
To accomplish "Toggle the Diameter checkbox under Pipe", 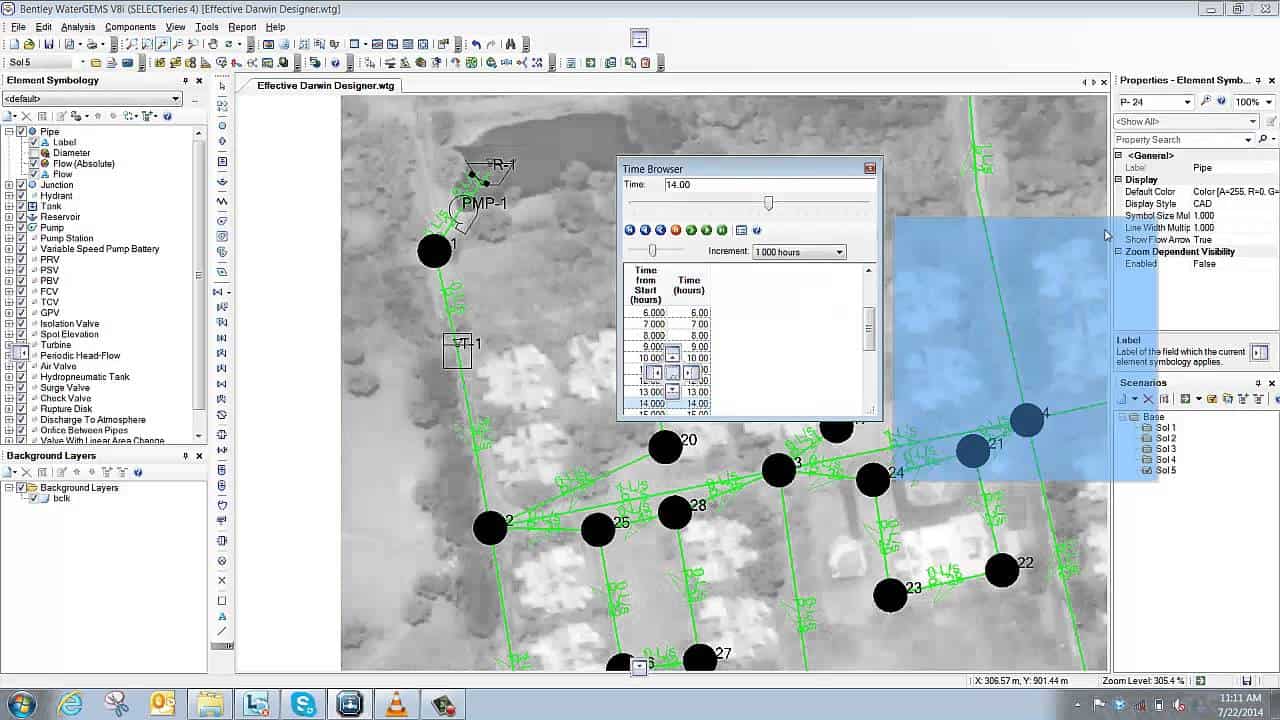I will [x=33, y=153].
